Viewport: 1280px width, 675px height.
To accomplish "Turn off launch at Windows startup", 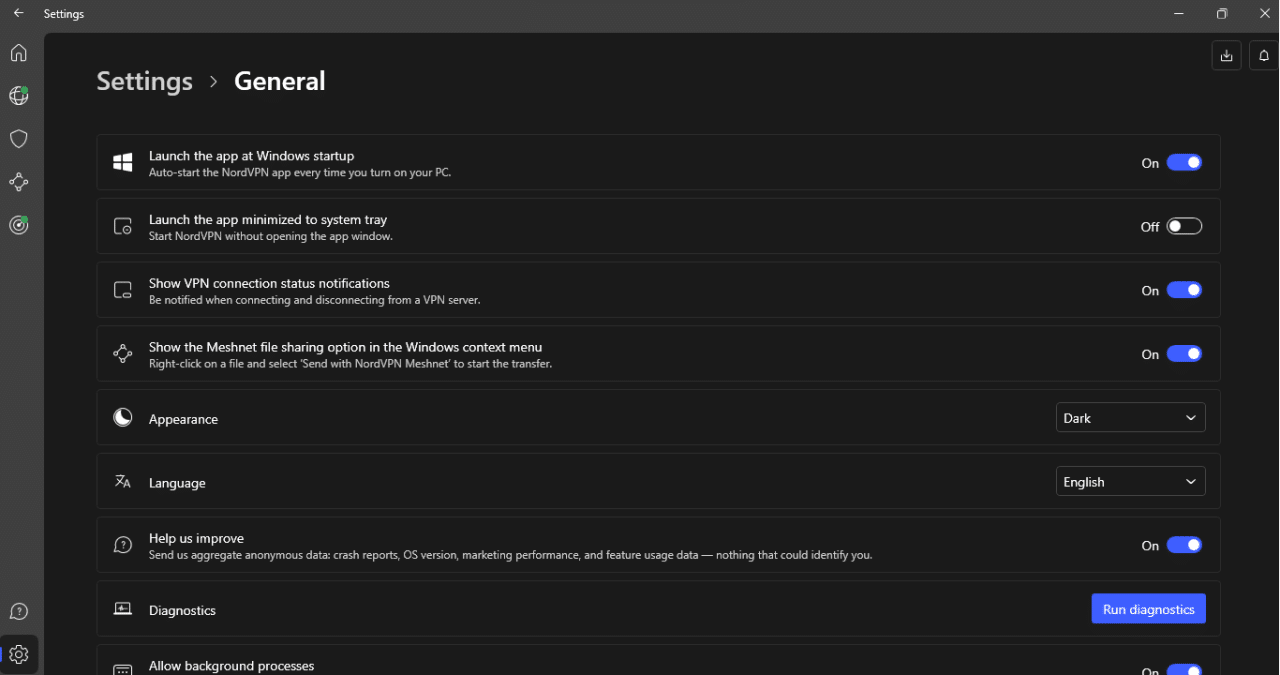I will click(1184, 162).
